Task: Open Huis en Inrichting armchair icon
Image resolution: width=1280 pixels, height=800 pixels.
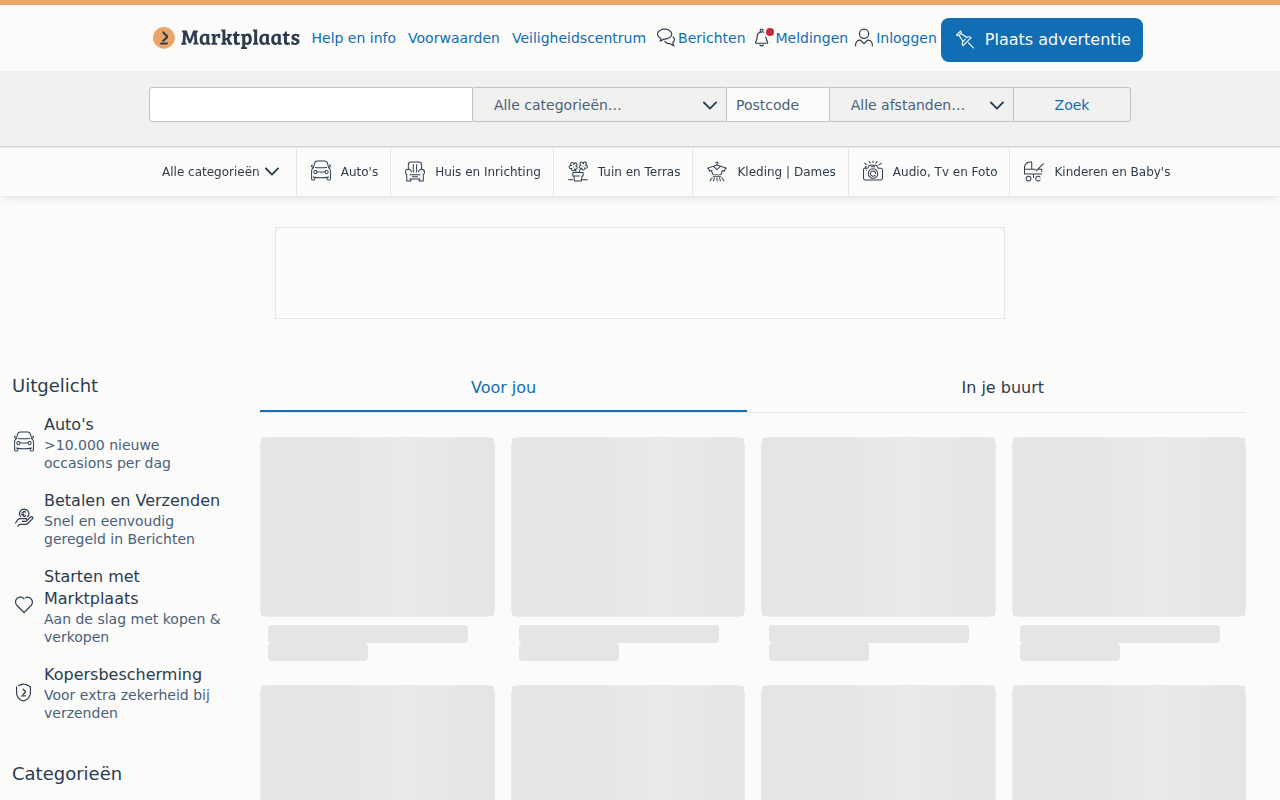Action: (415, 171)
